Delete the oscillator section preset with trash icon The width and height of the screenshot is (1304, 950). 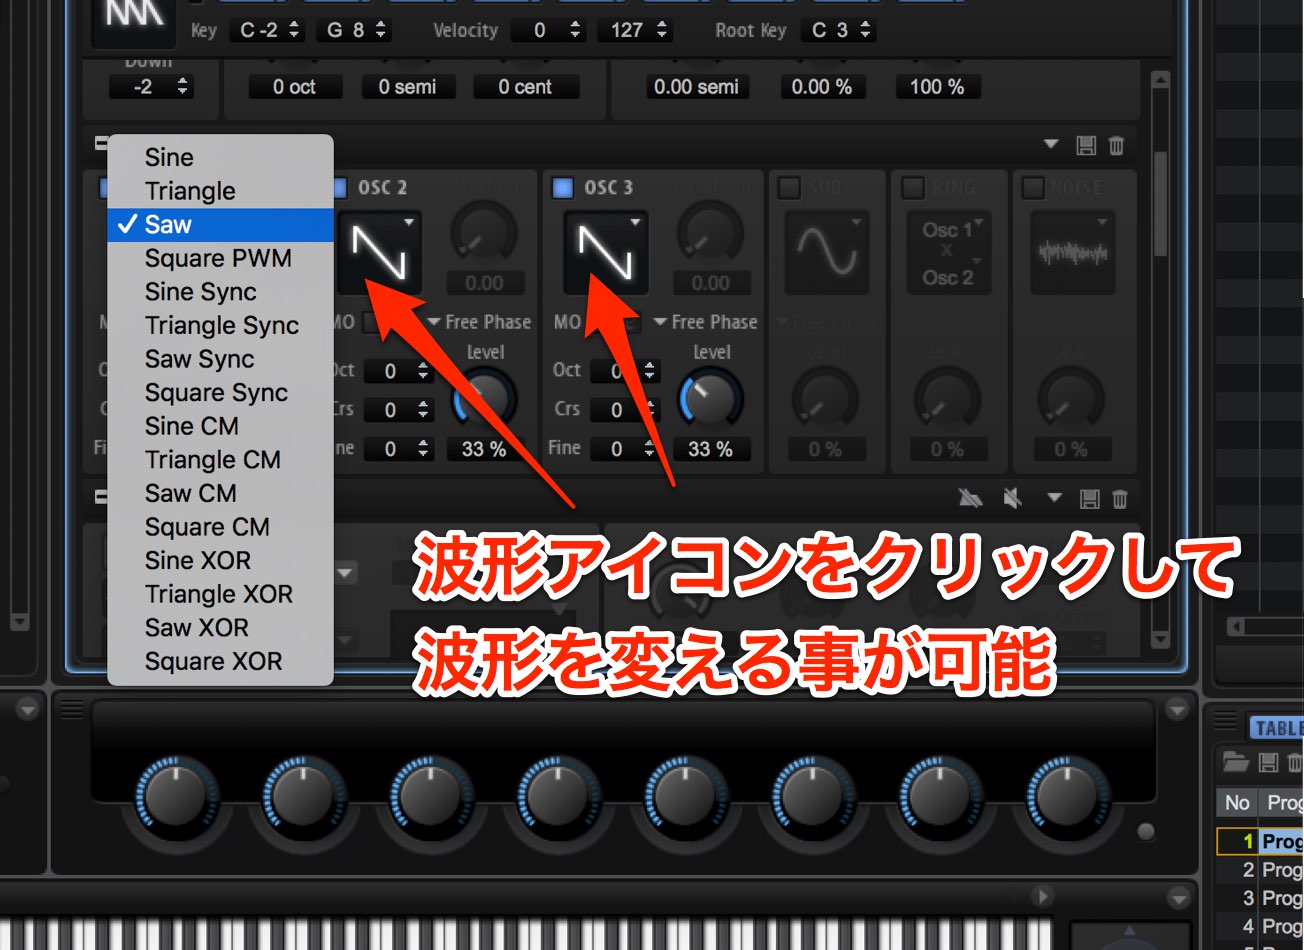(x=1117, y=146)
